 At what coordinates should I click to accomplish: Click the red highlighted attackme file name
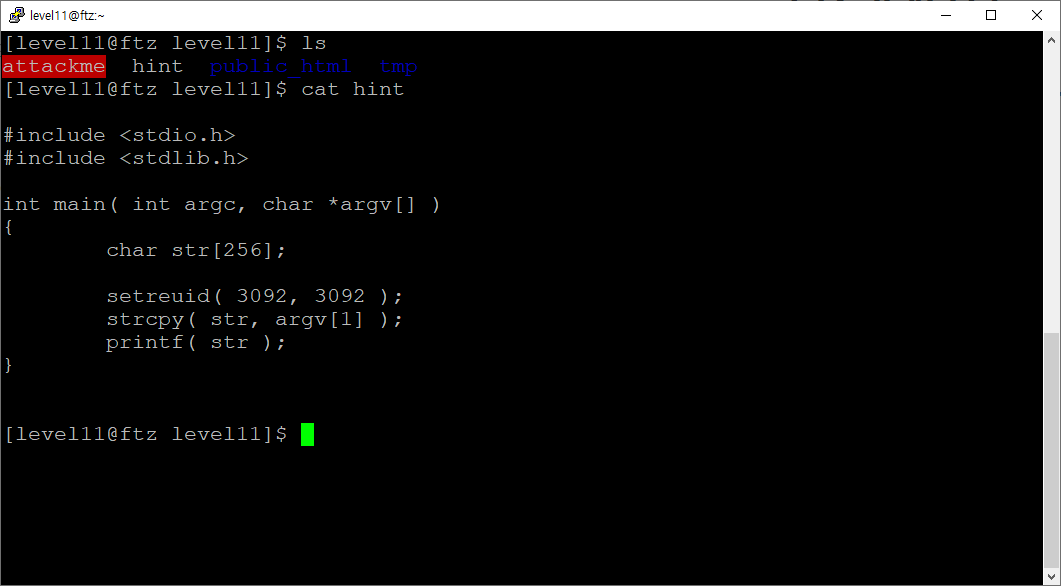click(54, 66)
